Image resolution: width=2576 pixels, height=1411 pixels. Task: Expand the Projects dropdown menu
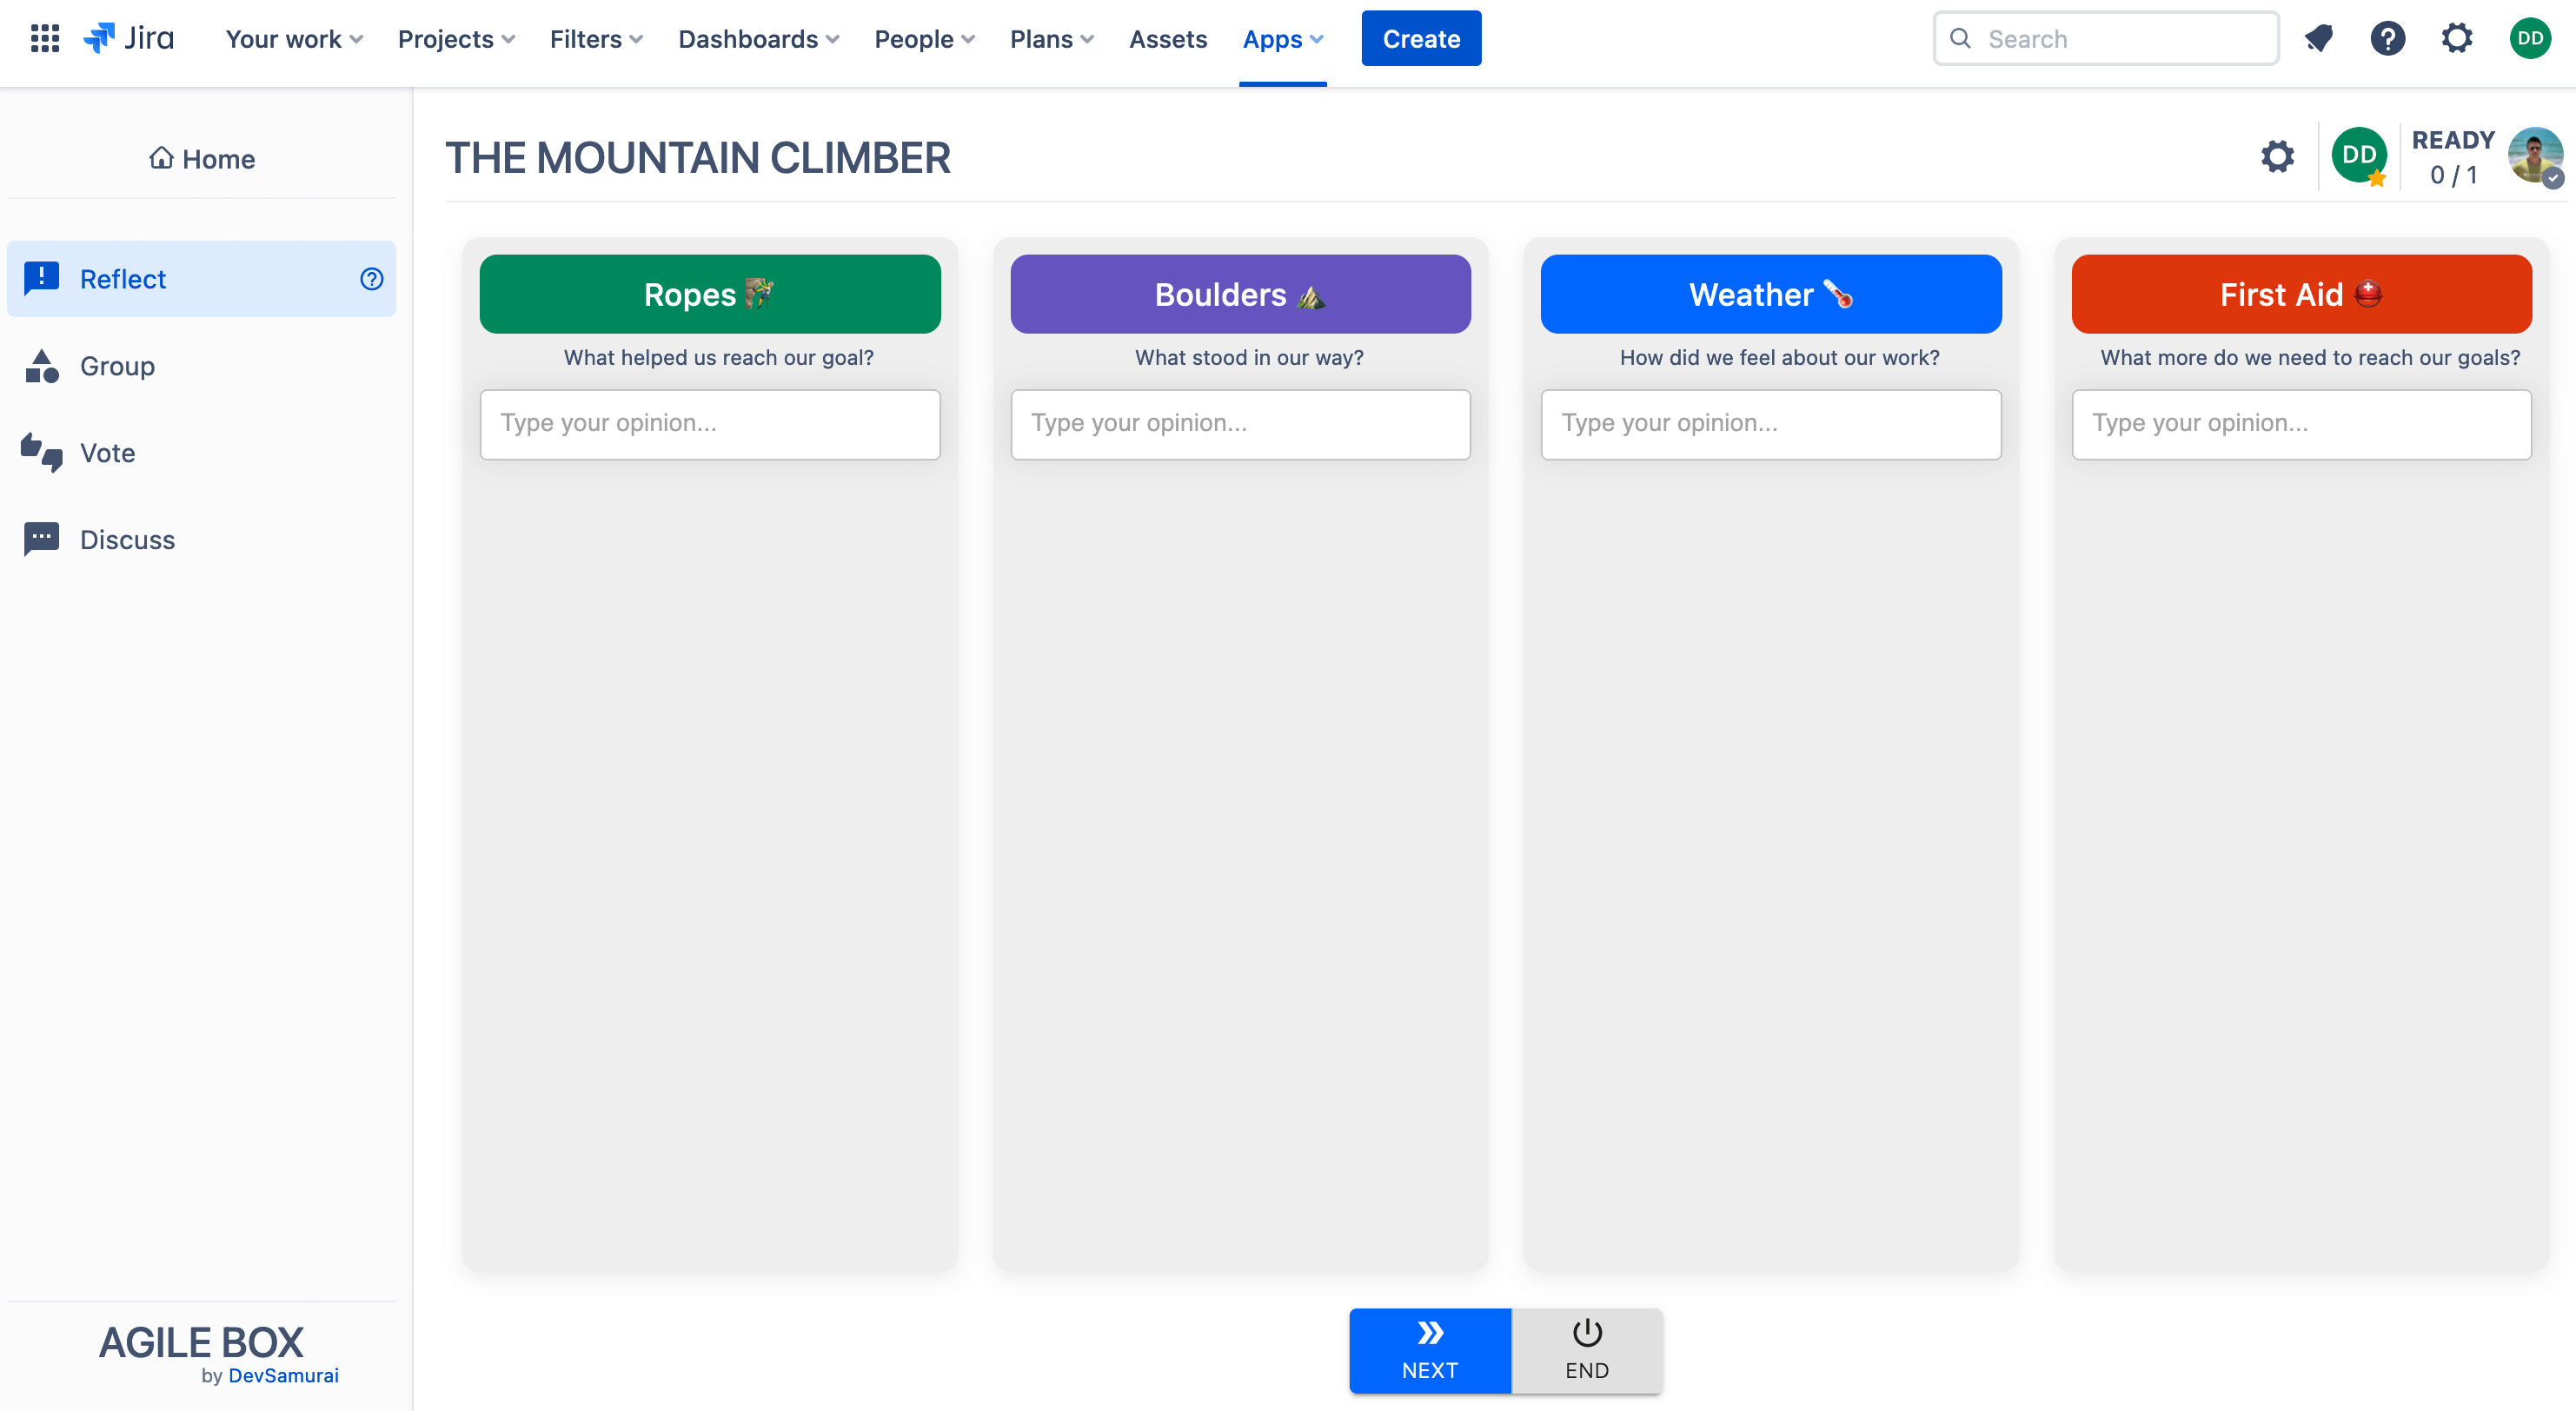(456, 39)
